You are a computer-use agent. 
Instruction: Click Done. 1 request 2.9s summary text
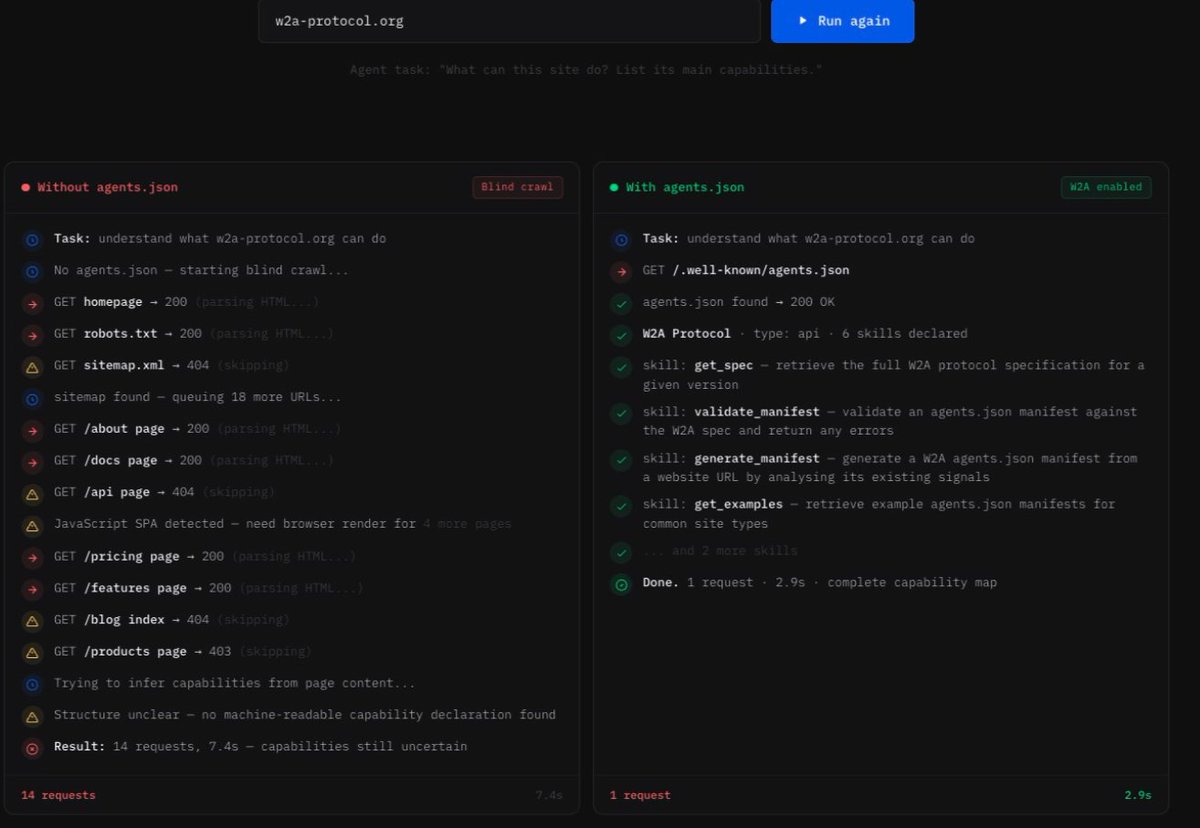(820, 582)
